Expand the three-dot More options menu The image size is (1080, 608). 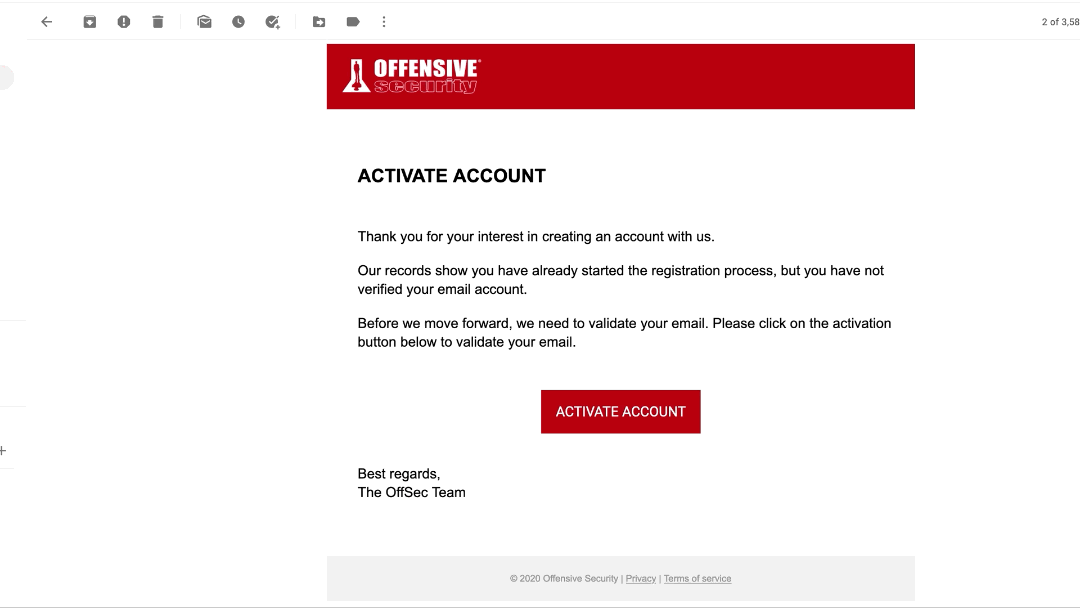(384, 22)
